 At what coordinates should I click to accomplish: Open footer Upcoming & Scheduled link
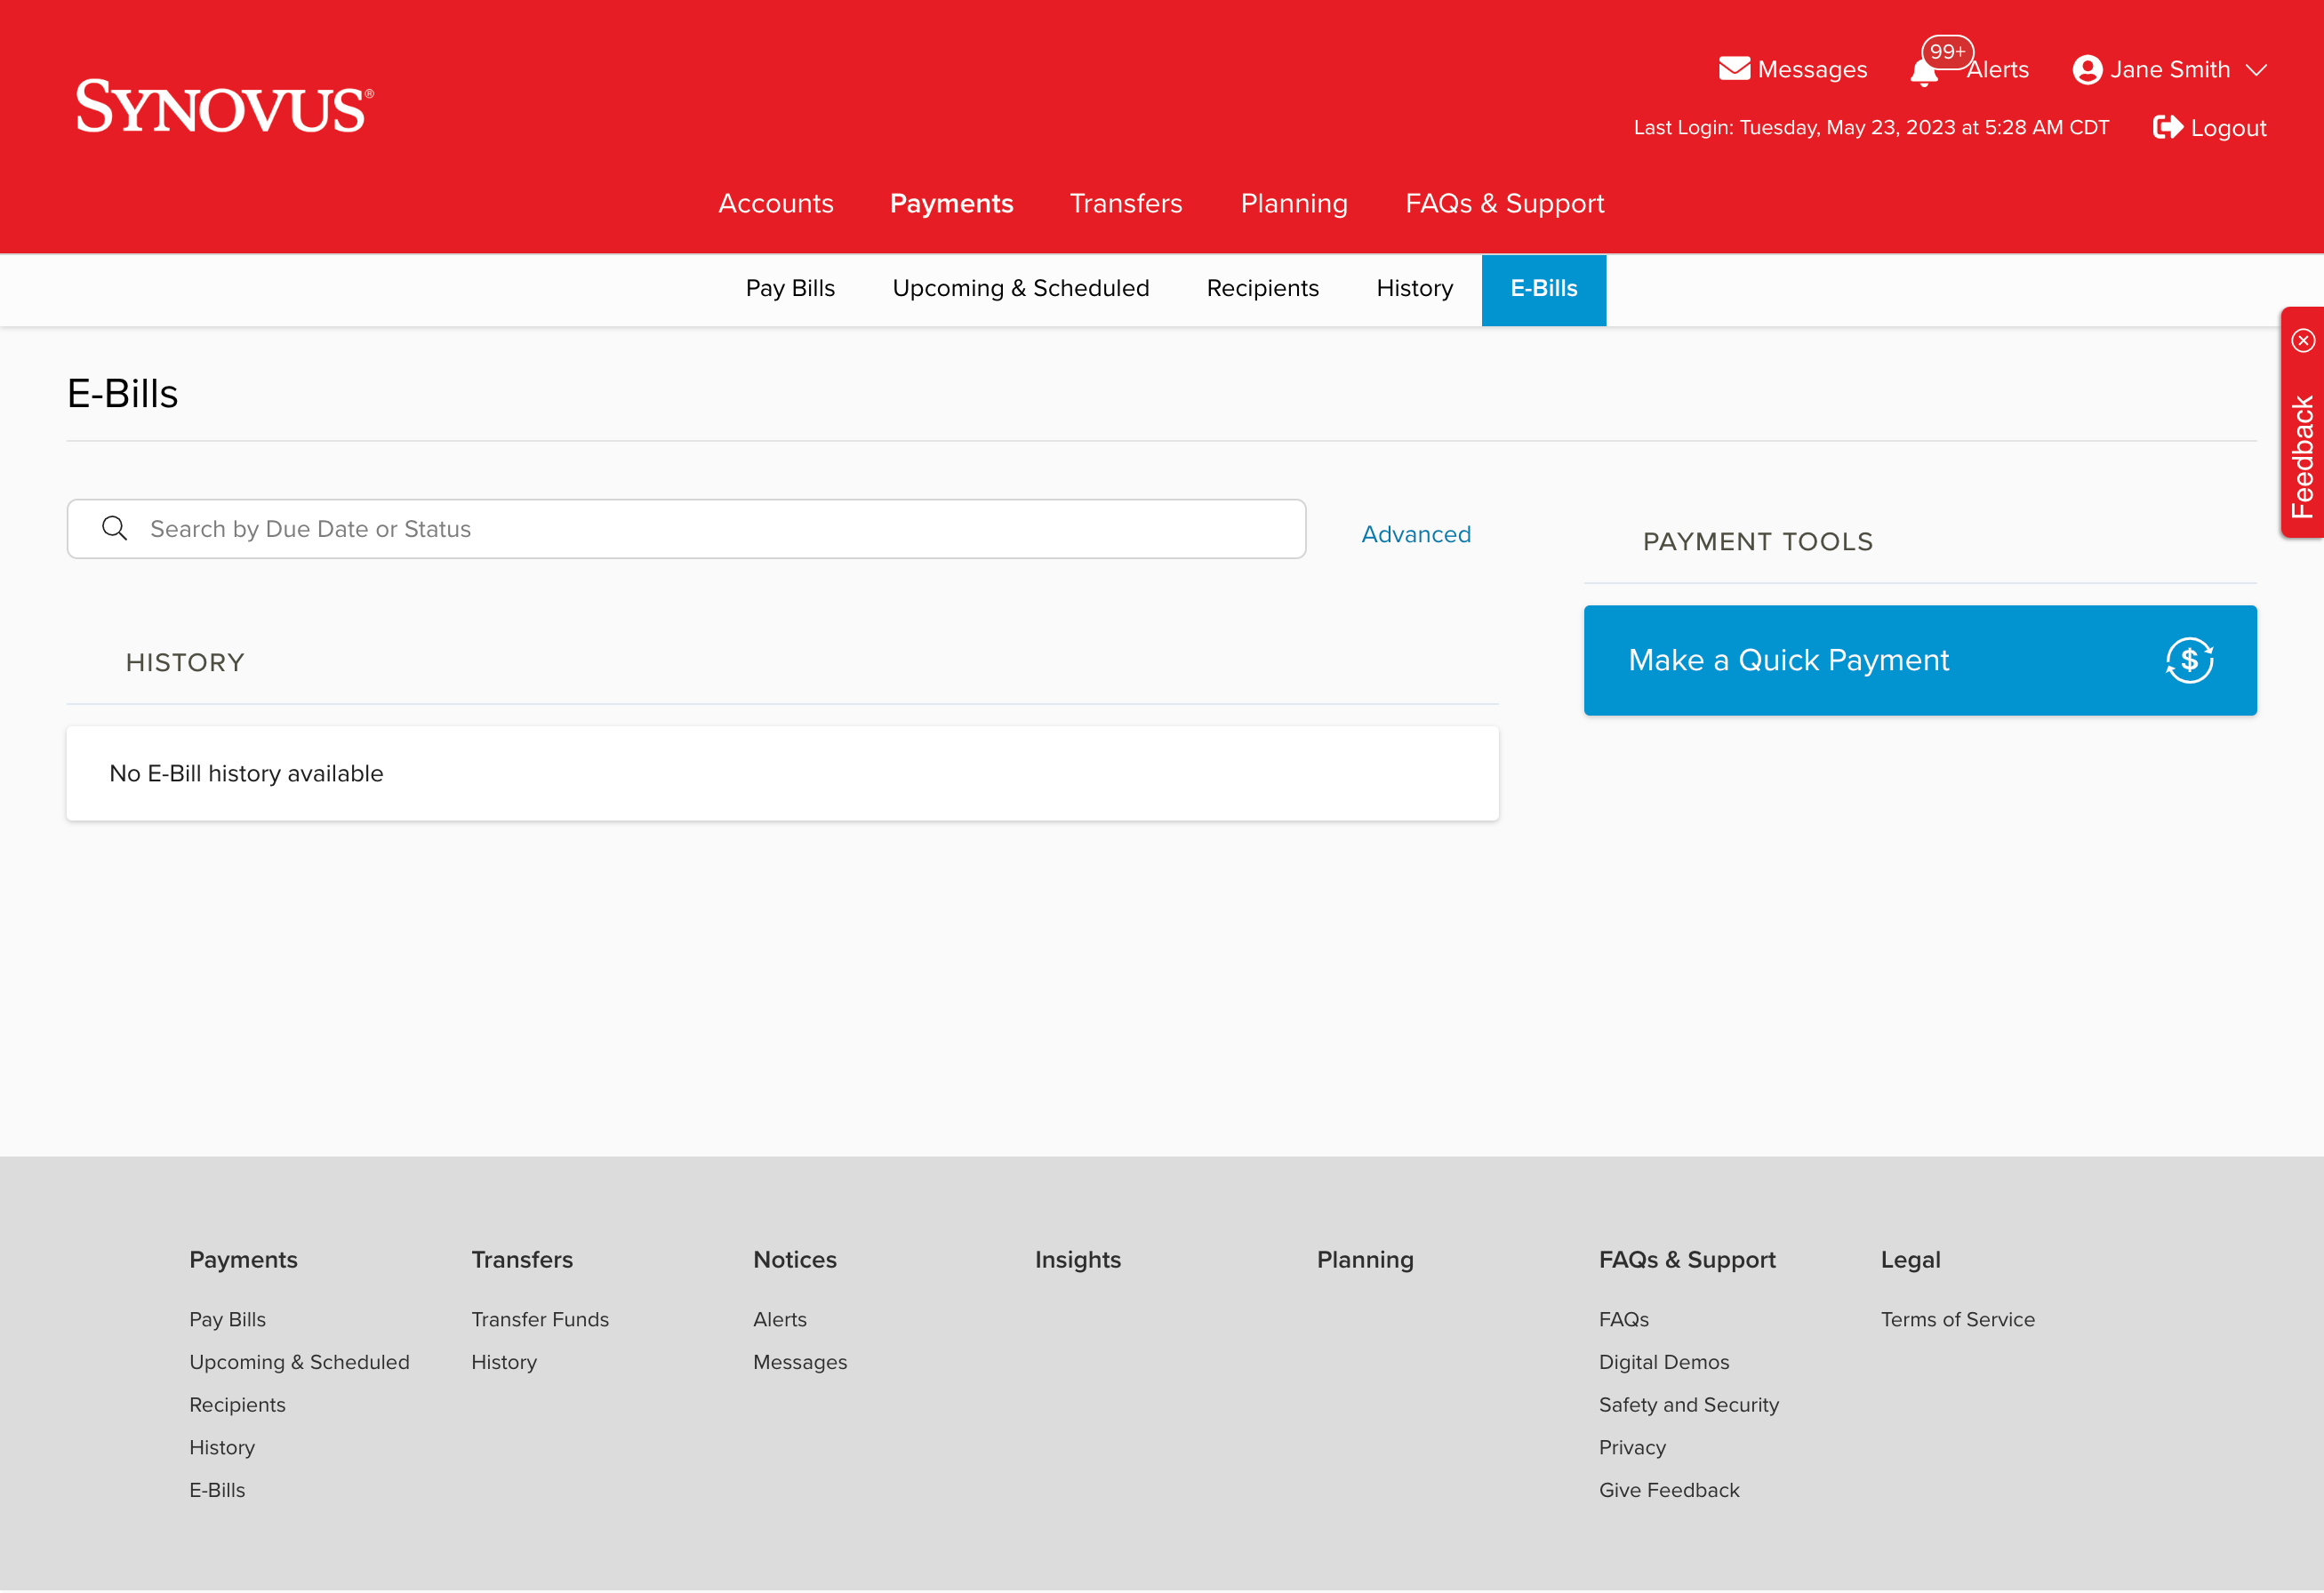point(299,1362)
